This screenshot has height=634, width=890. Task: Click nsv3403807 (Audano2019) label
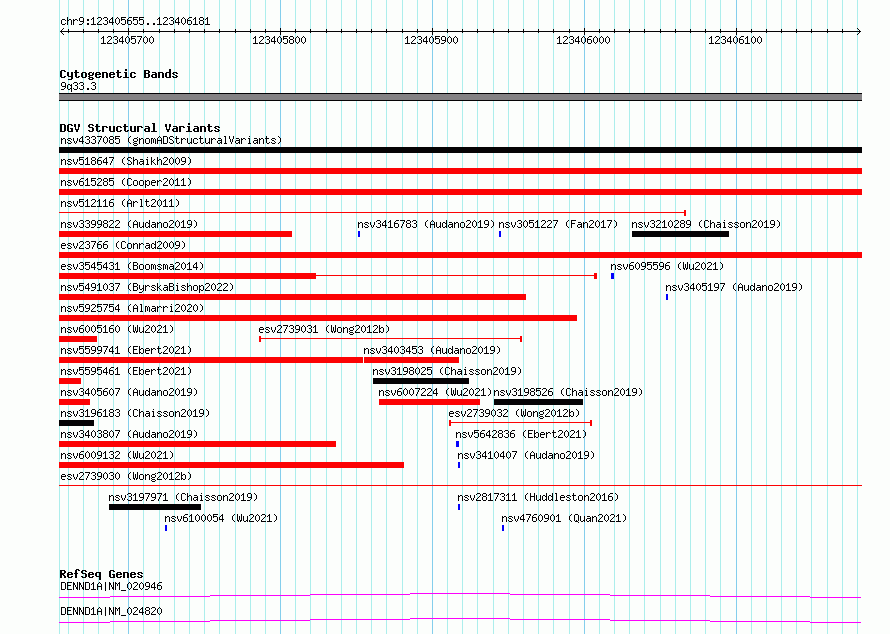[129, 434]
